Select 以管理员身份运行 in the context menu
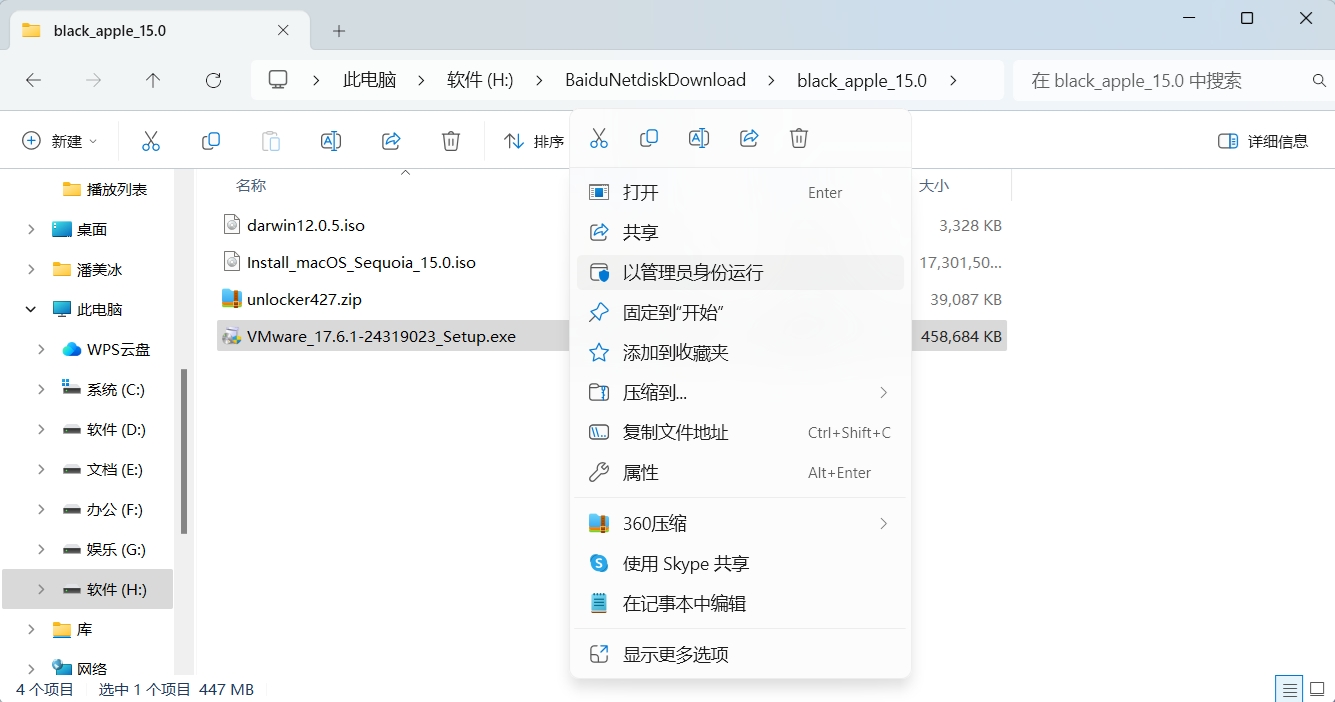This screenshot has width=1335, height=702. [740, 272]
